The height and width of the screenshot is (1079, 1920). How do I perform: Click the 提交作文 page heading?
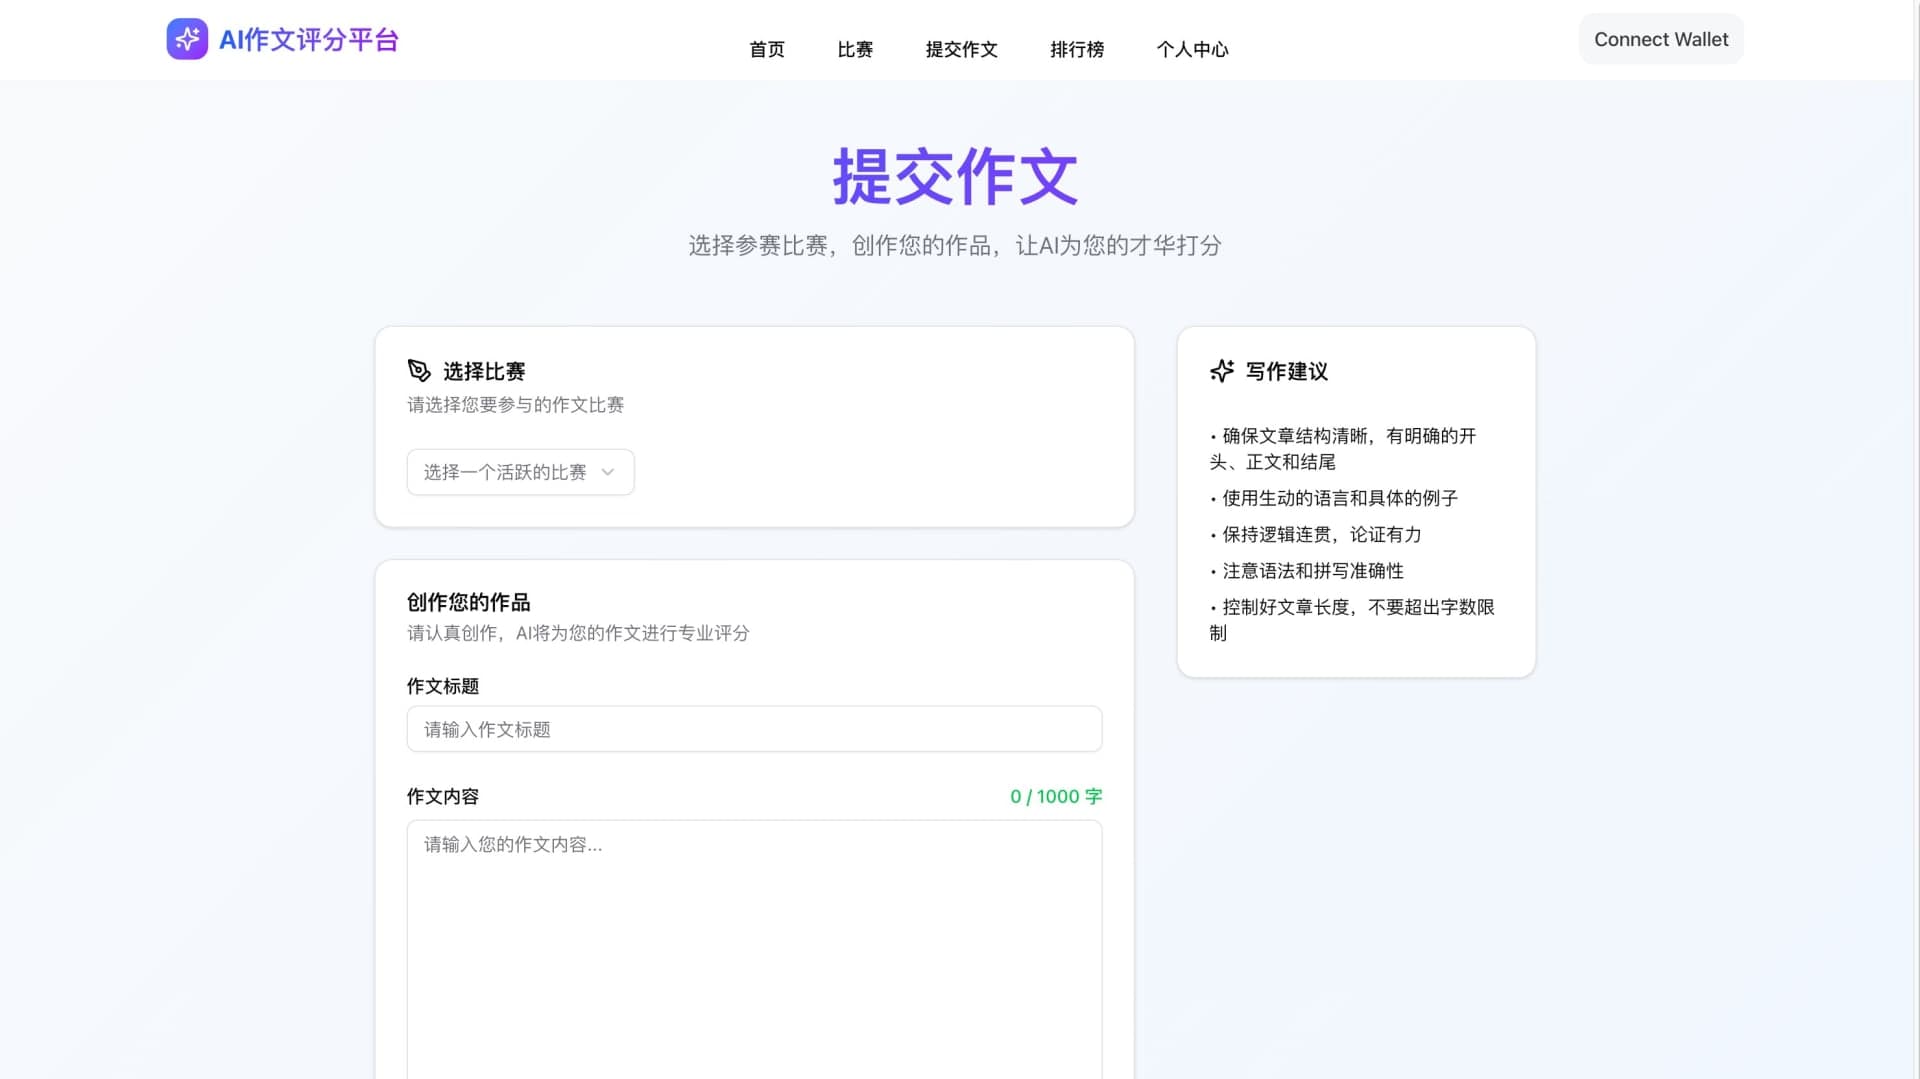click(954, 176)
